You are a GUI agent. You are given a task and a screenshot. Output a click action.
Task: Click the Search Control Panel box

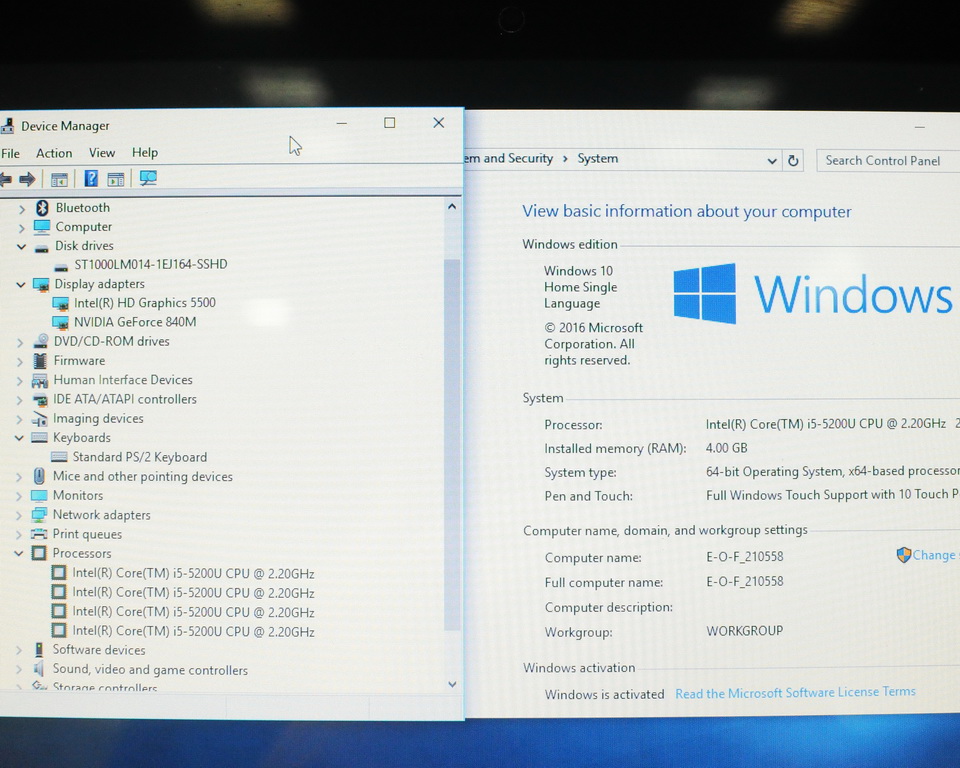click(x=888, y=161)
